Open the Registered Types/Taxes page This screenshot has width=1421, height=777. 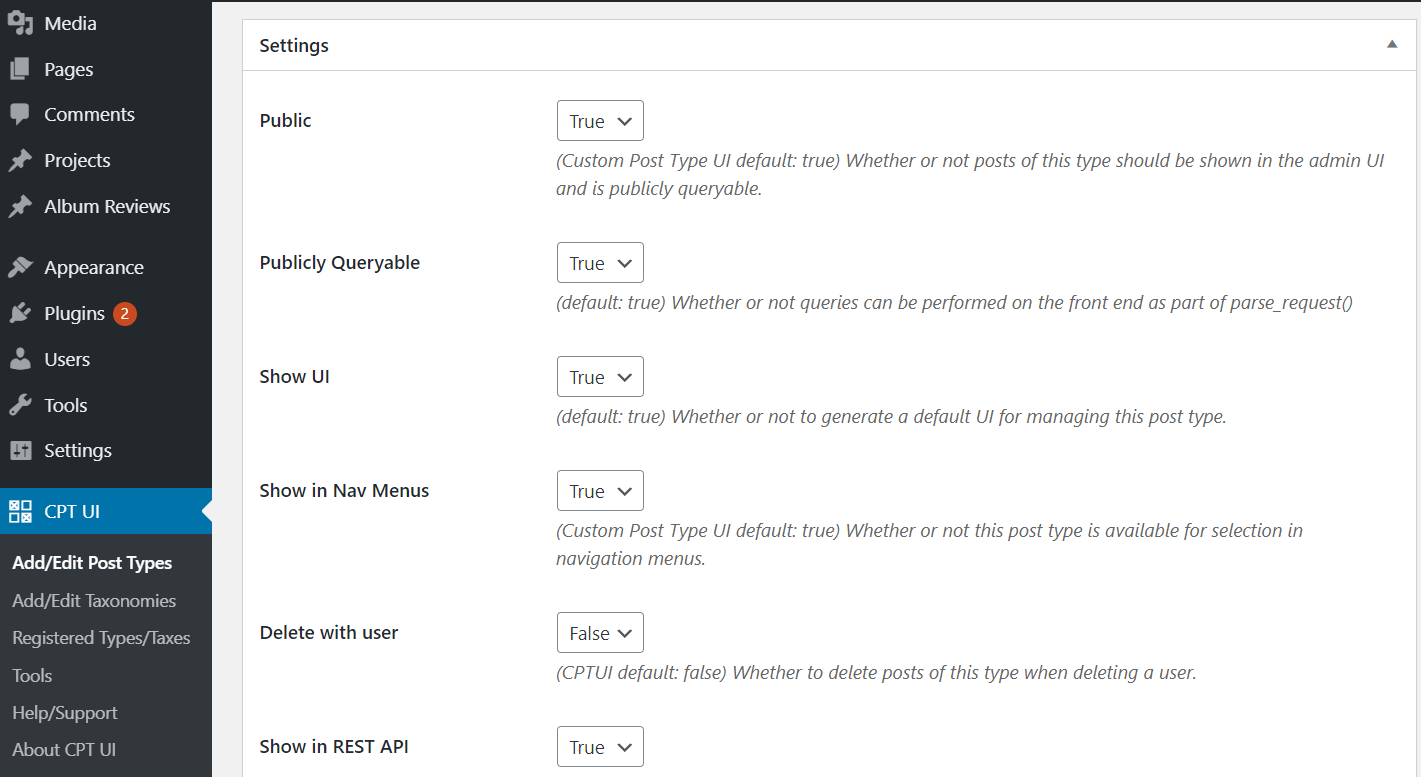point(101,637)
